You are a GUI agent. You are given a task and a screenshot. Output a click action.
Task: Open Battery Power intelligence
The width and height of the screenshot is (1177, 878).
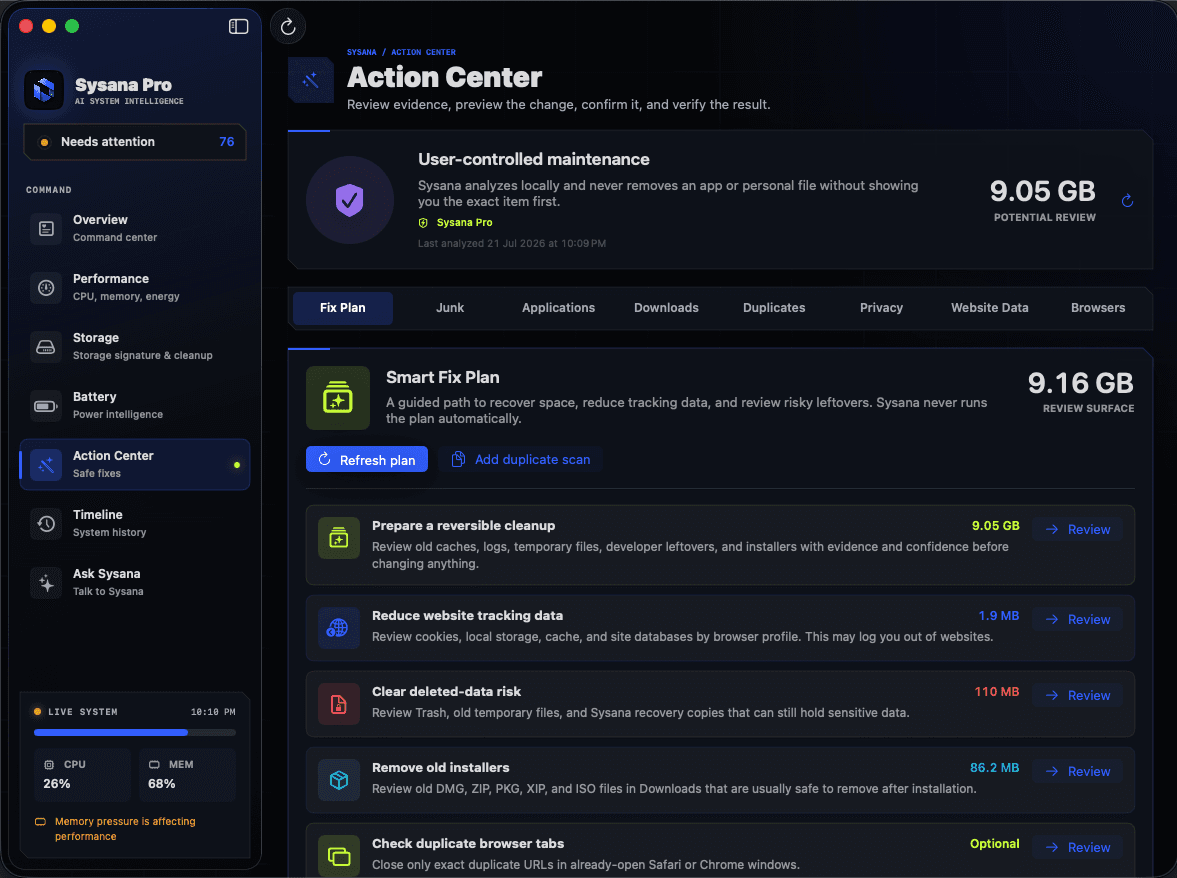(x=135, y=406)
